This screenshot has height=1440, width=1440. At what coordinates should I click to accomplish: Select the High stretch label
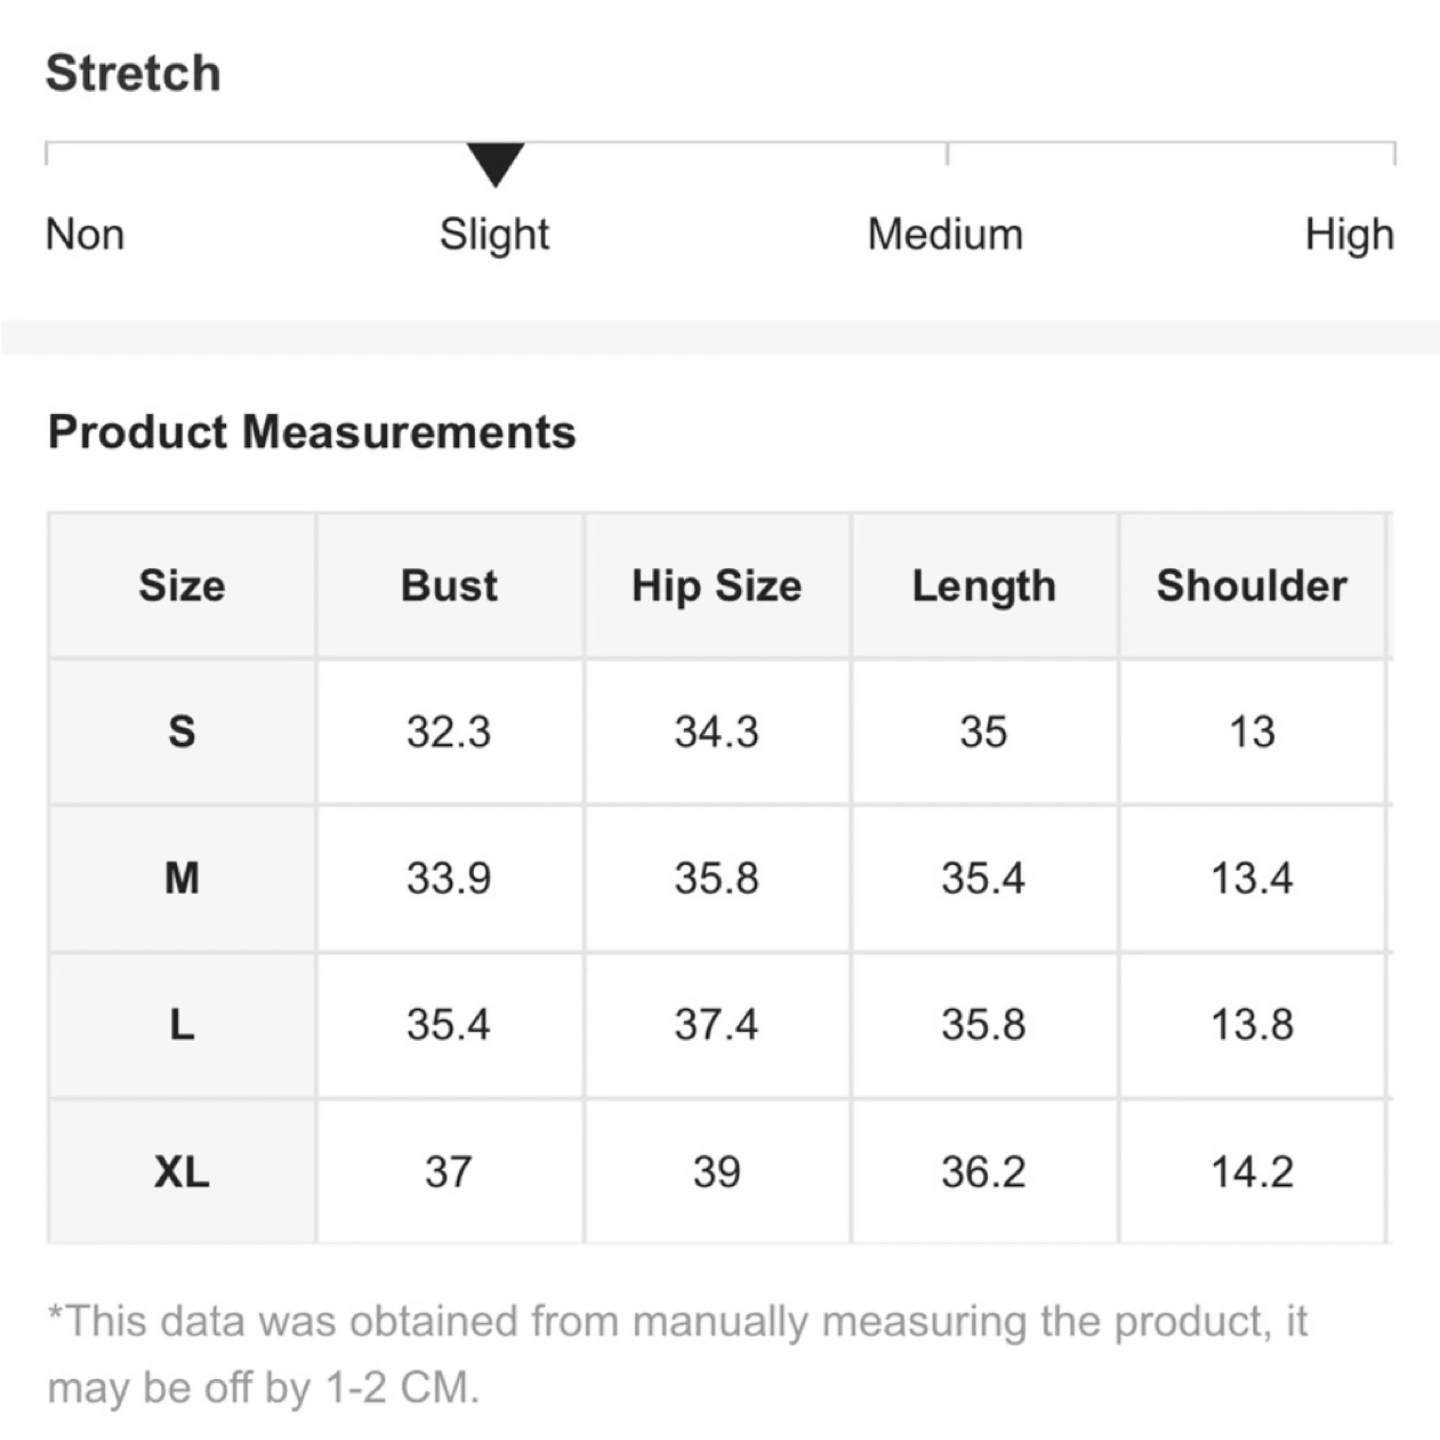point(1349,235)
